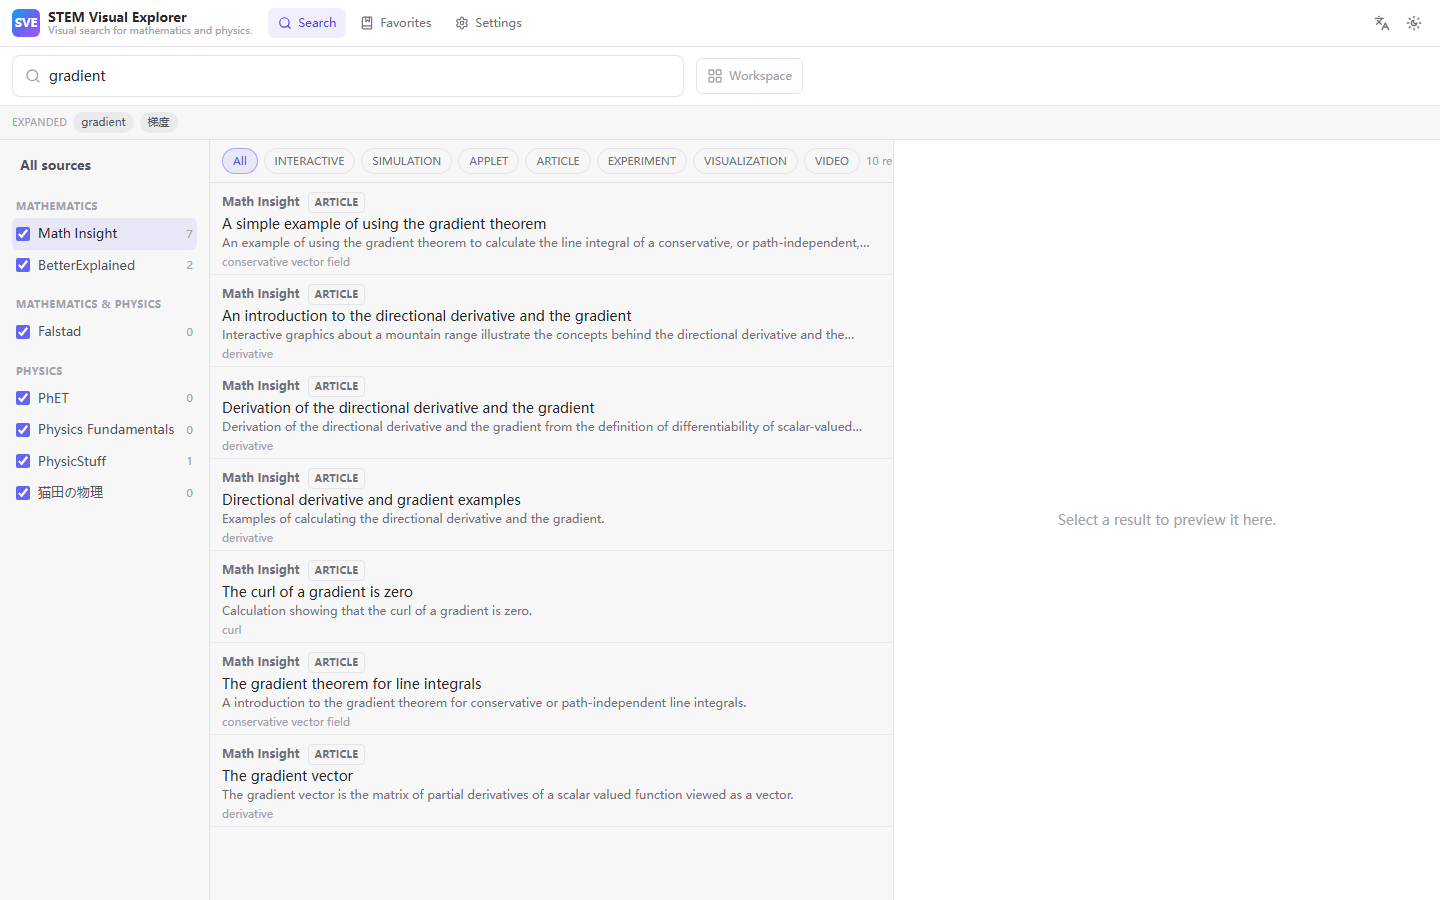
Task: Open the Workspace button
Action: click(x=749, y=76)
